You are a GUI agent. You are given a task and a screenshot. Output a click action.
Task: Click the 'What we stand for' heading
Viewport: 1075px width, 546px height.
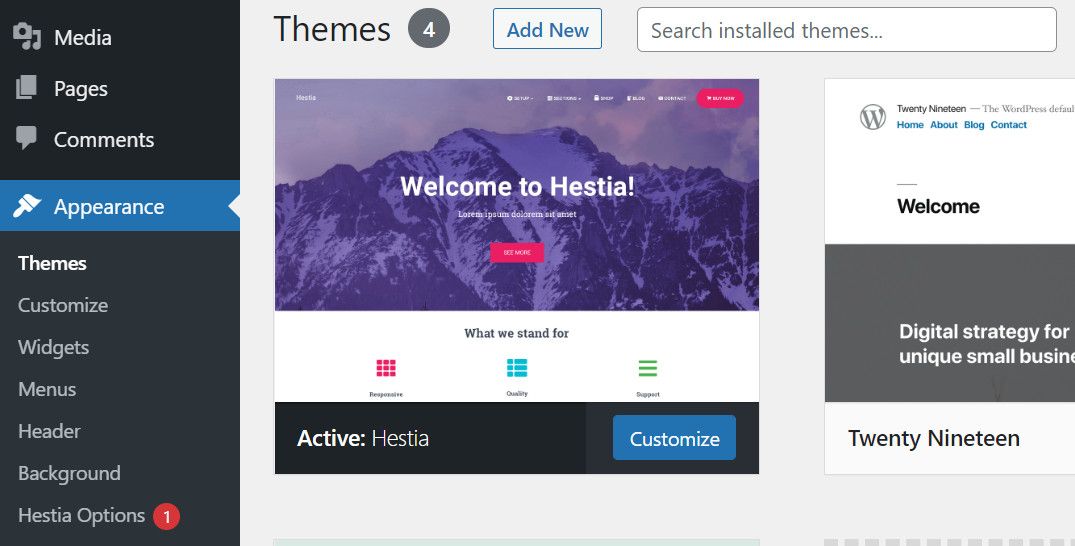pos(516,333)
